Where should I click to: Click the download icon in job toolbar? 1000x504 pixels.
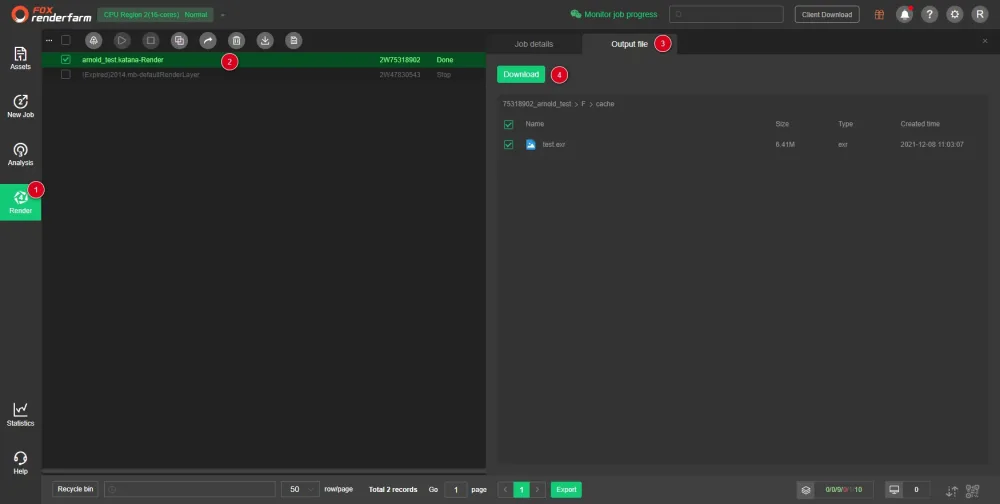pyautogui.click(x=265, y=40)
